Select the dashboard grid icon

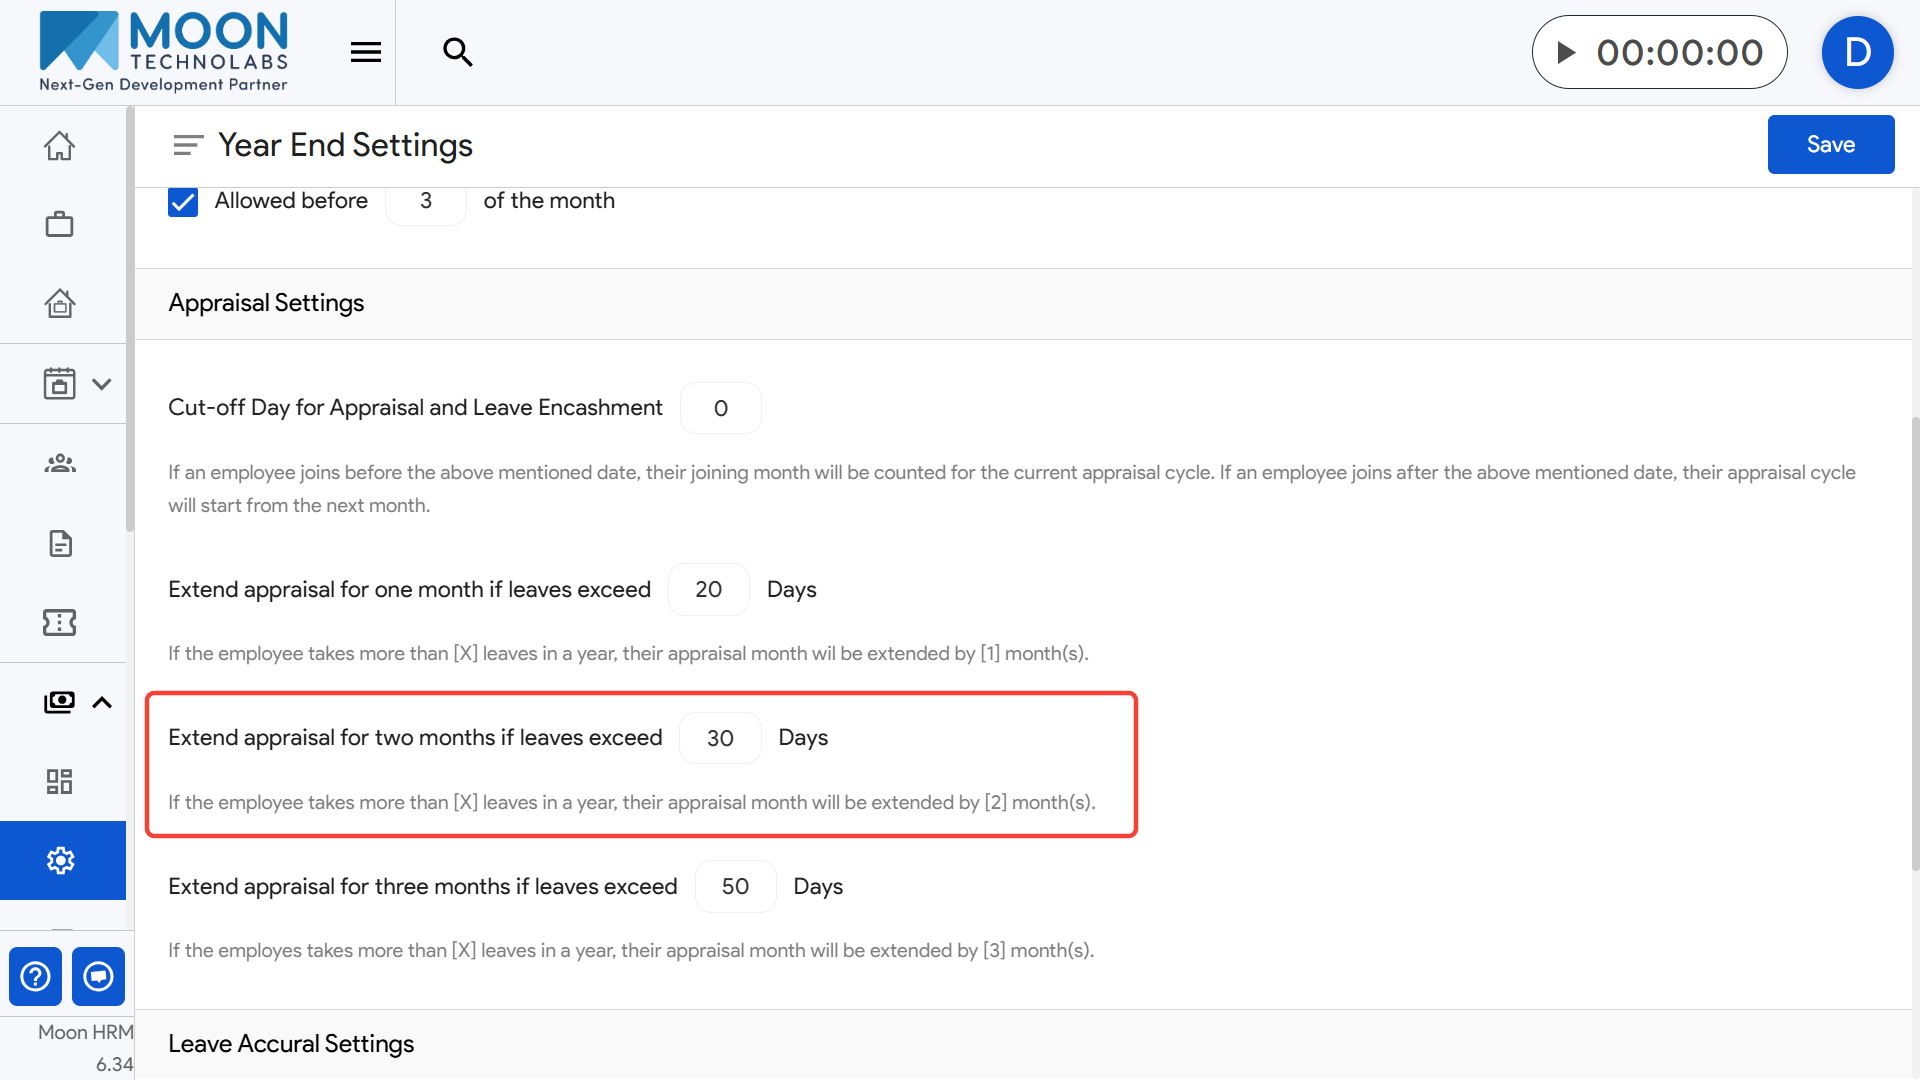[x=59, y=781]
